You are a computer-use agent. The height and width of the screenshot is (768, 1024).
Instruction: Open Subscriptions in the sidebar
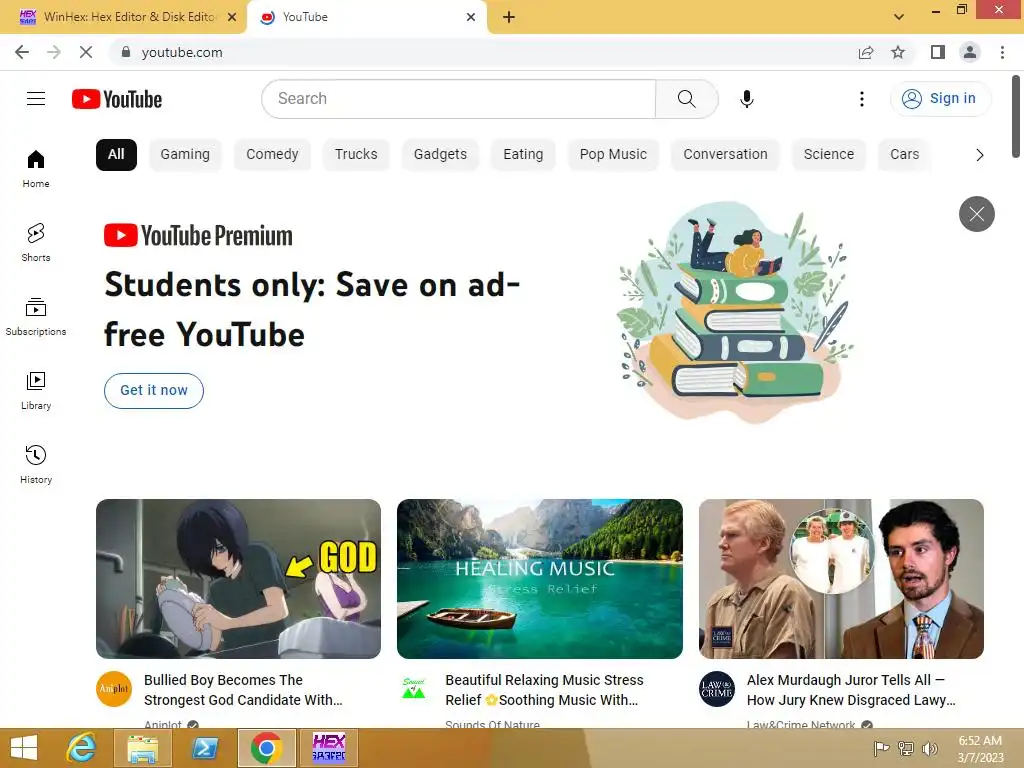36,317
